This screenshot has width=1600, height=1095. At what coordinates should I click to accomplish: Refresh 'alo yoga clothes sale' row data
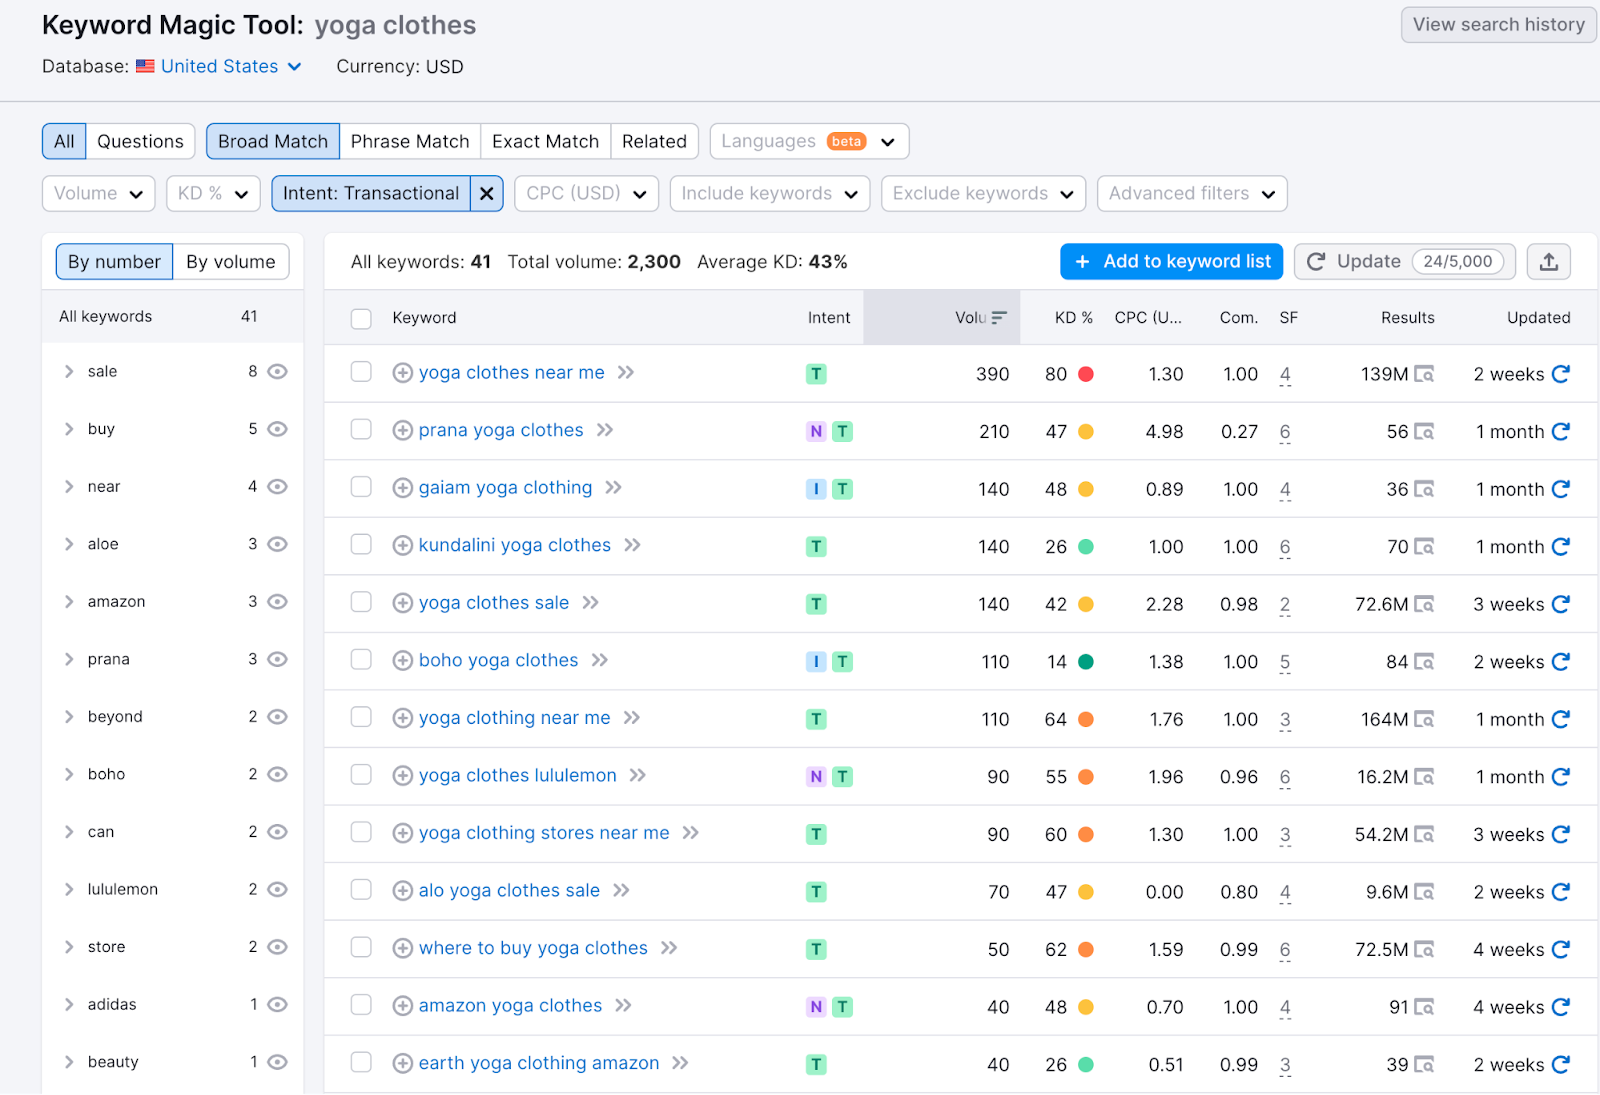tap(1560, 892)
